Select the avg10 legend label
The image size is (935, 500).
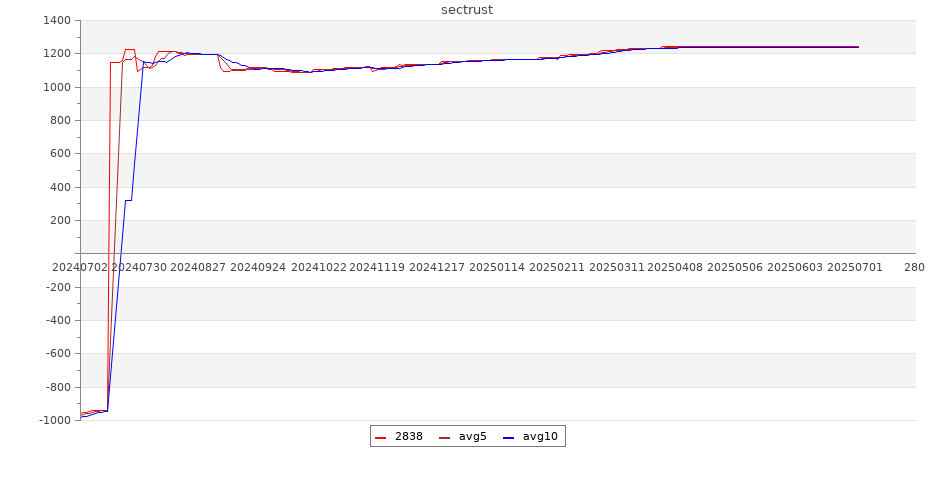tap(540, 437)
